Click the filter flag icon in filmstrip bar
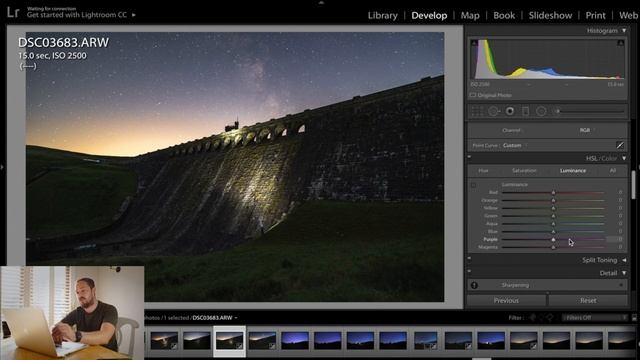 532,318
